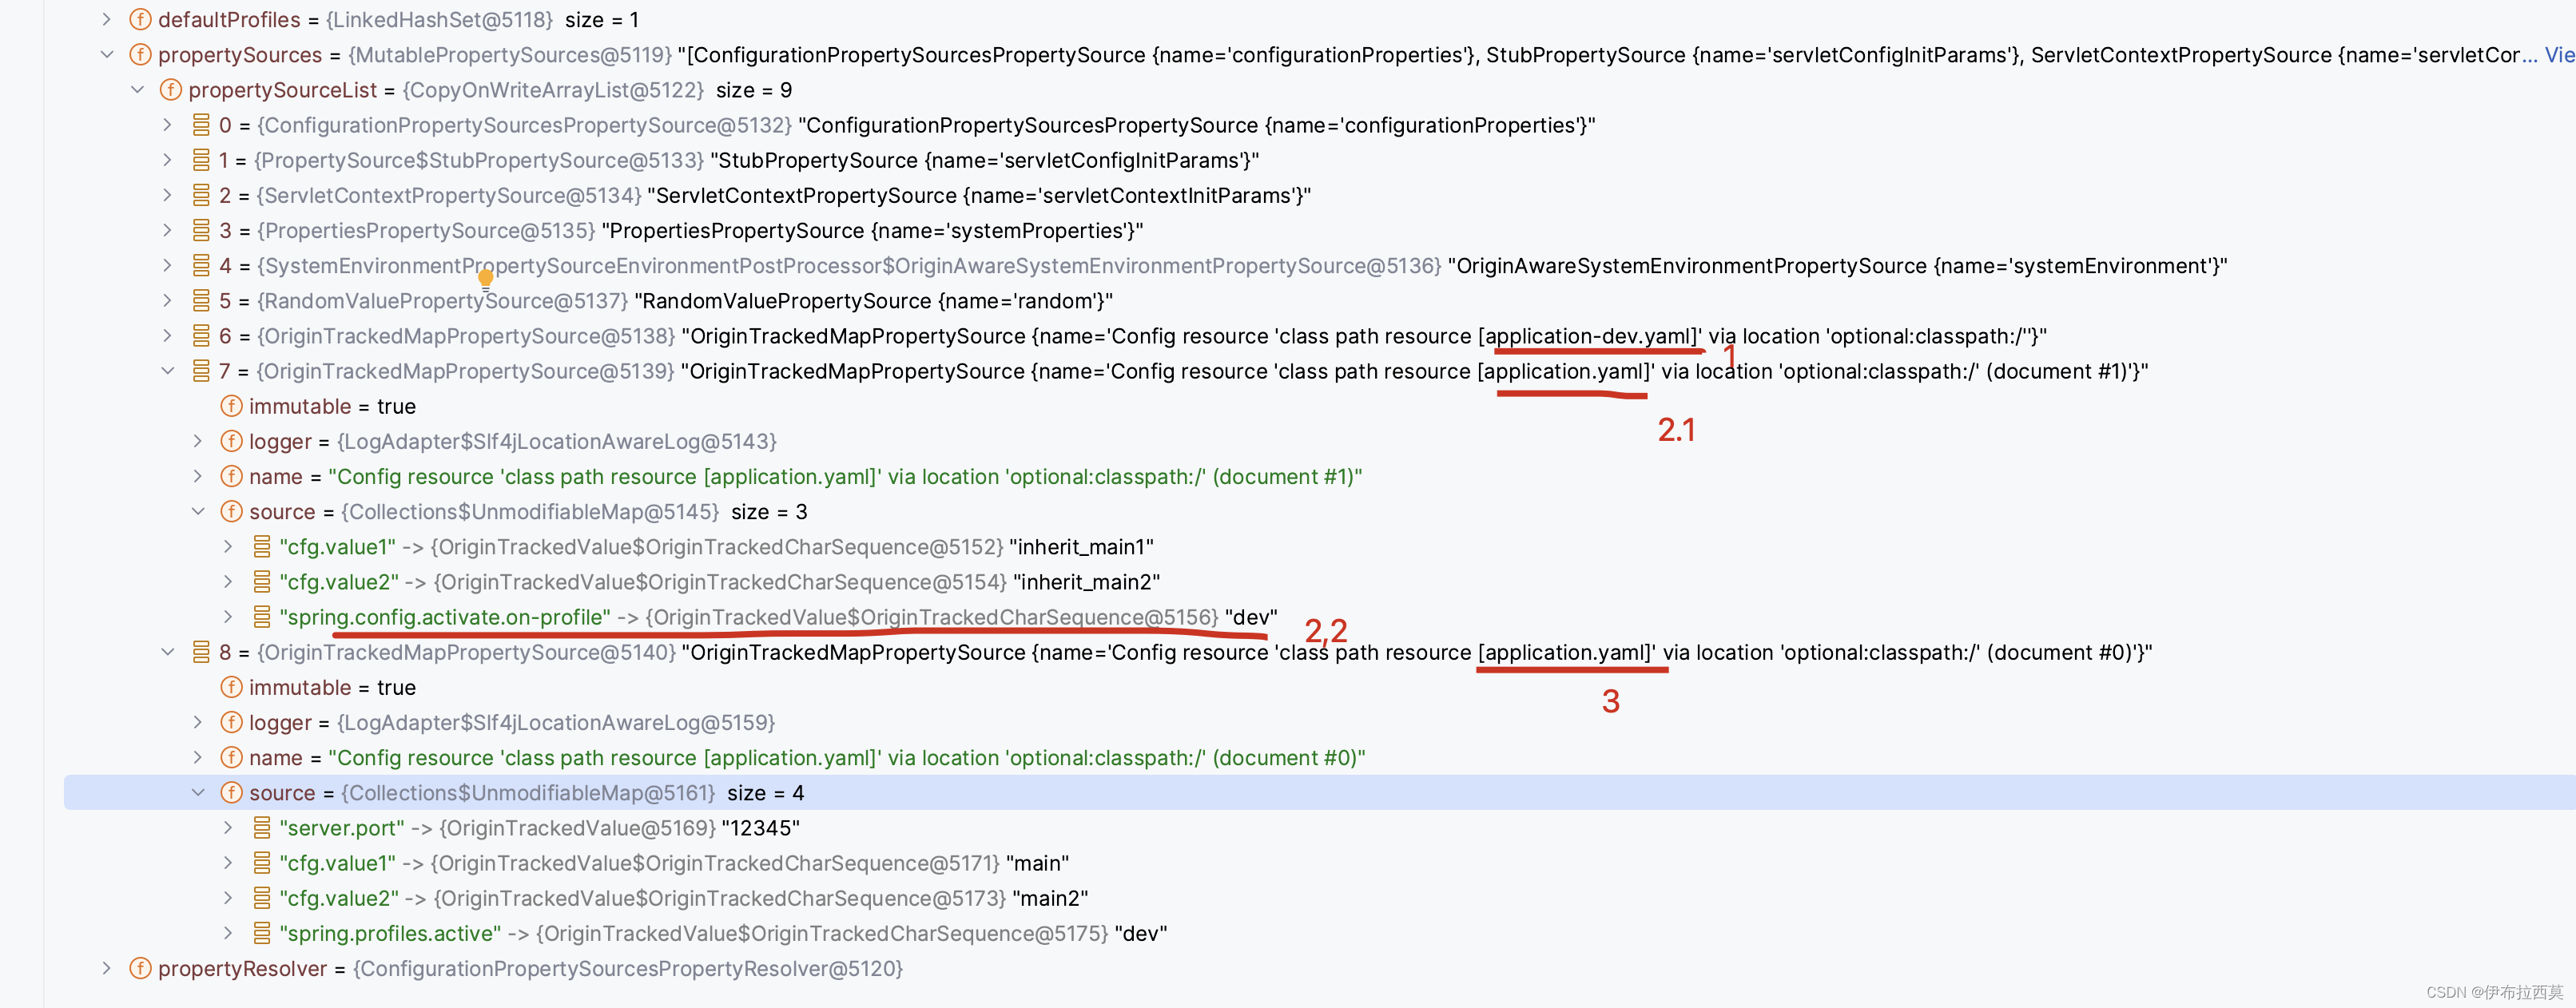Expand the propertyResolver node
This screenshot has height=1008, width=2576.
107,968
